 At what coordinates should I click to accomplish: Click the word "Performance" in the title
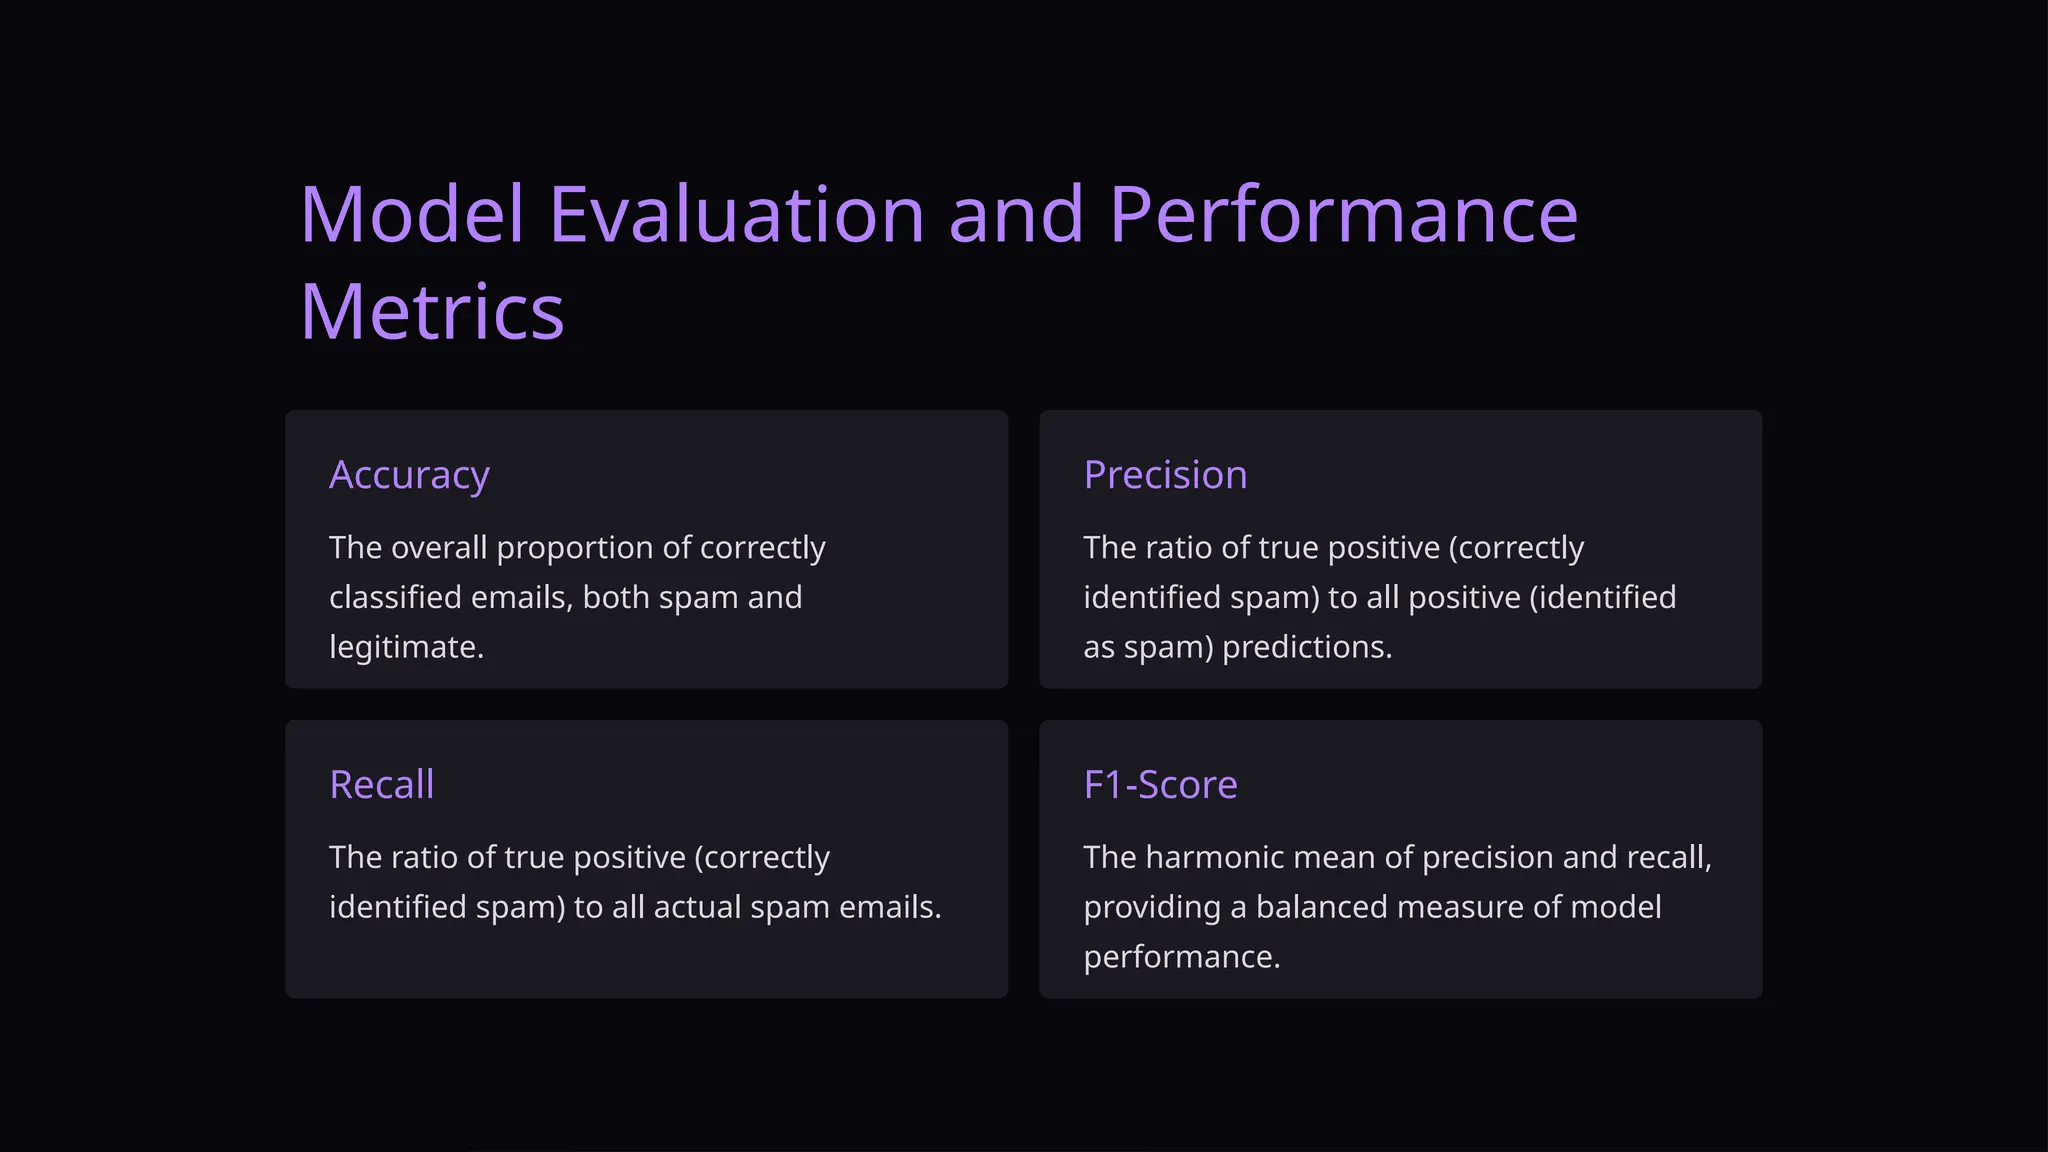(1343, 214)
